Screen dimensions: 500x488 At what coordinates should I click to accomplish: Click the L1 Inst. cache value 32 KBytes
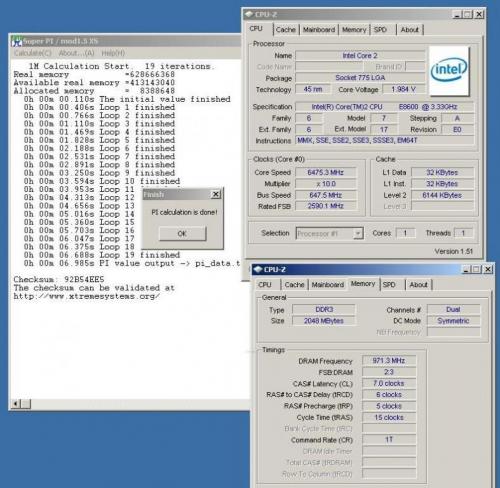(x=442, y=184)
